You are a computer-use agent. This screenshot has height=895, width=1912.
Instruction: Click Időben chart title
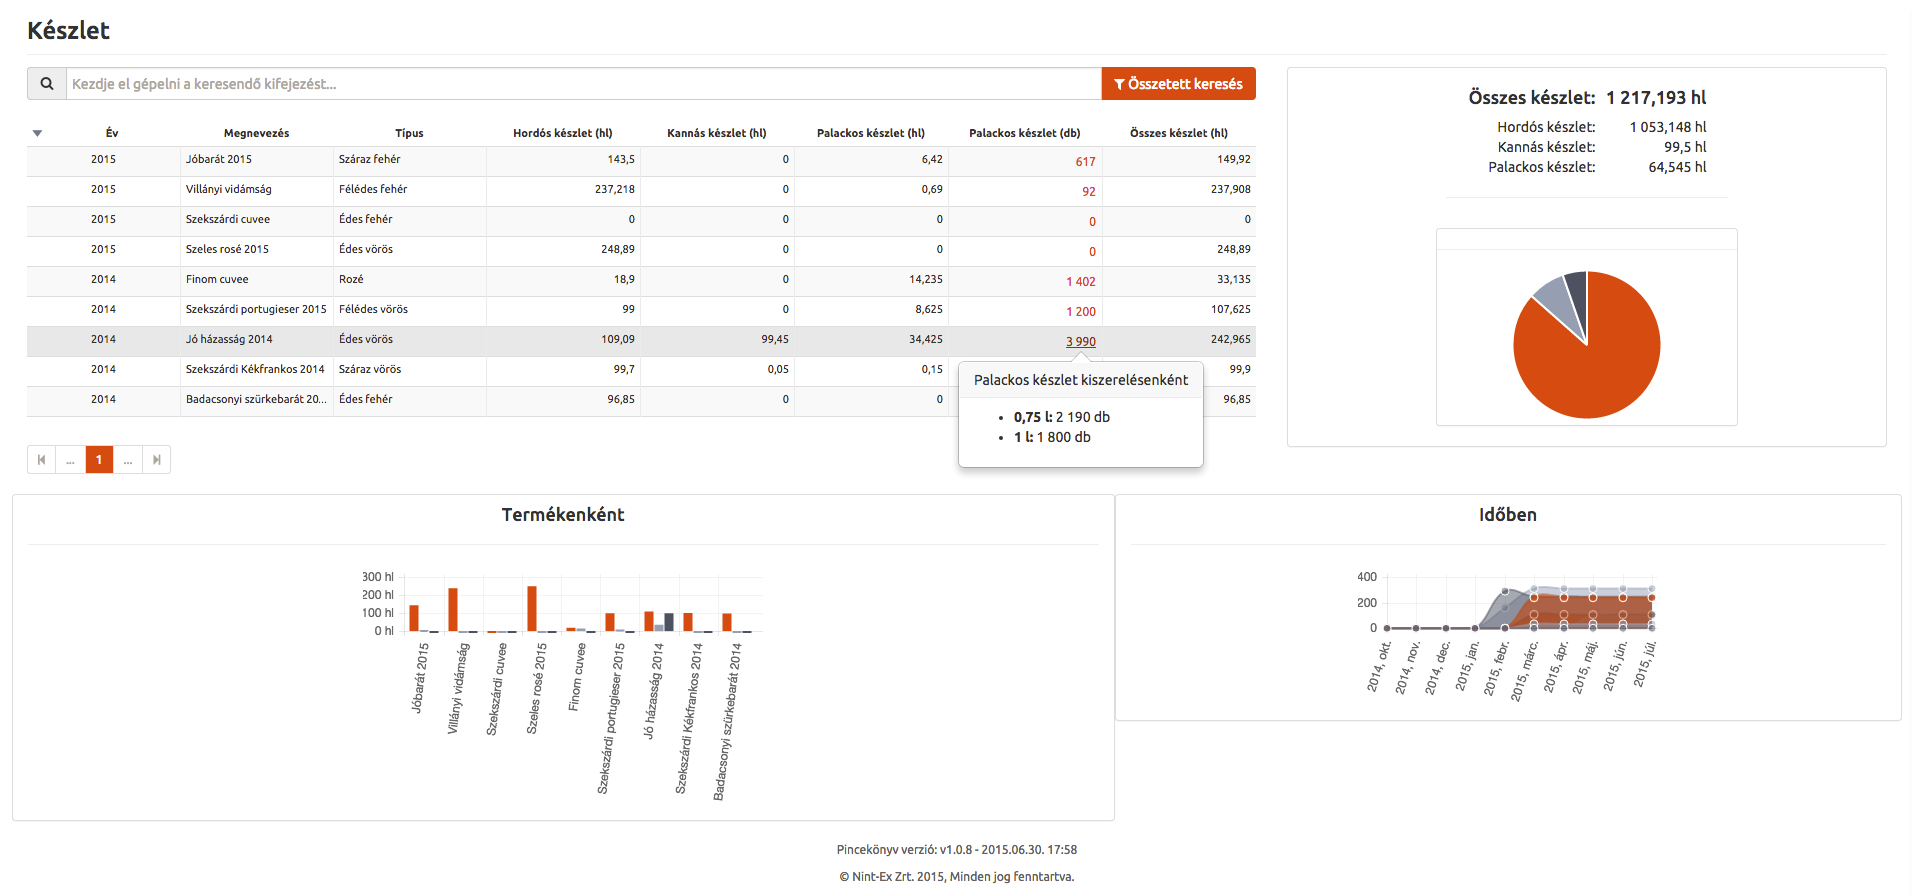(x=1508, y=515)
